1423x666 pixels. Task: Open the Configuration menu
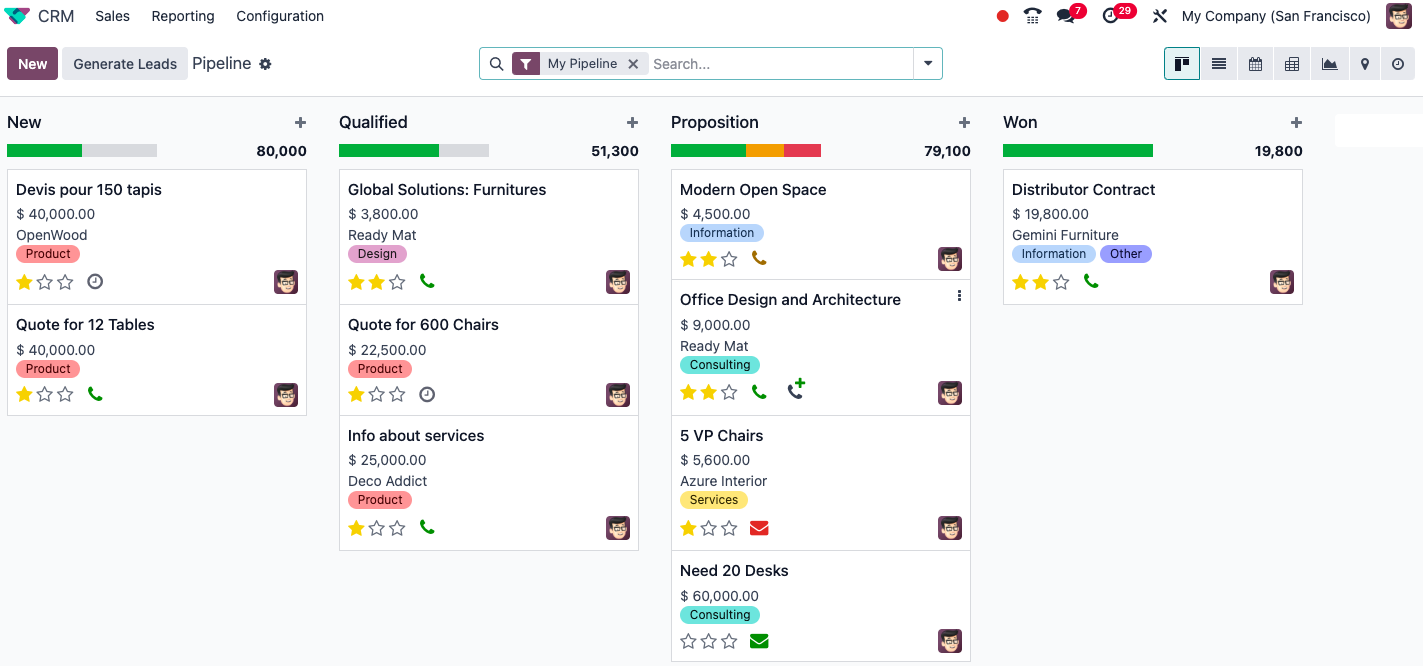click(x=280, y=16)
